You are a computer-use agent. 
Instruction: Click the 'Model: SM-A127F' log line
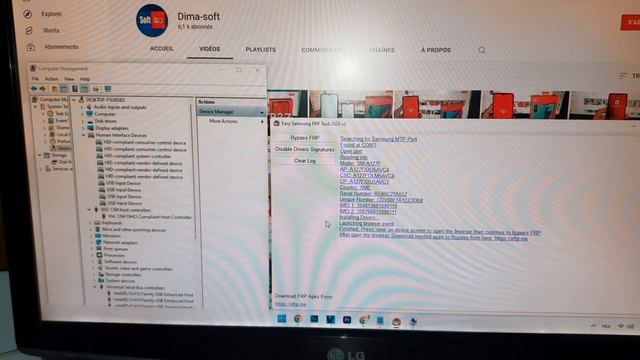click(x=360, y=163)
